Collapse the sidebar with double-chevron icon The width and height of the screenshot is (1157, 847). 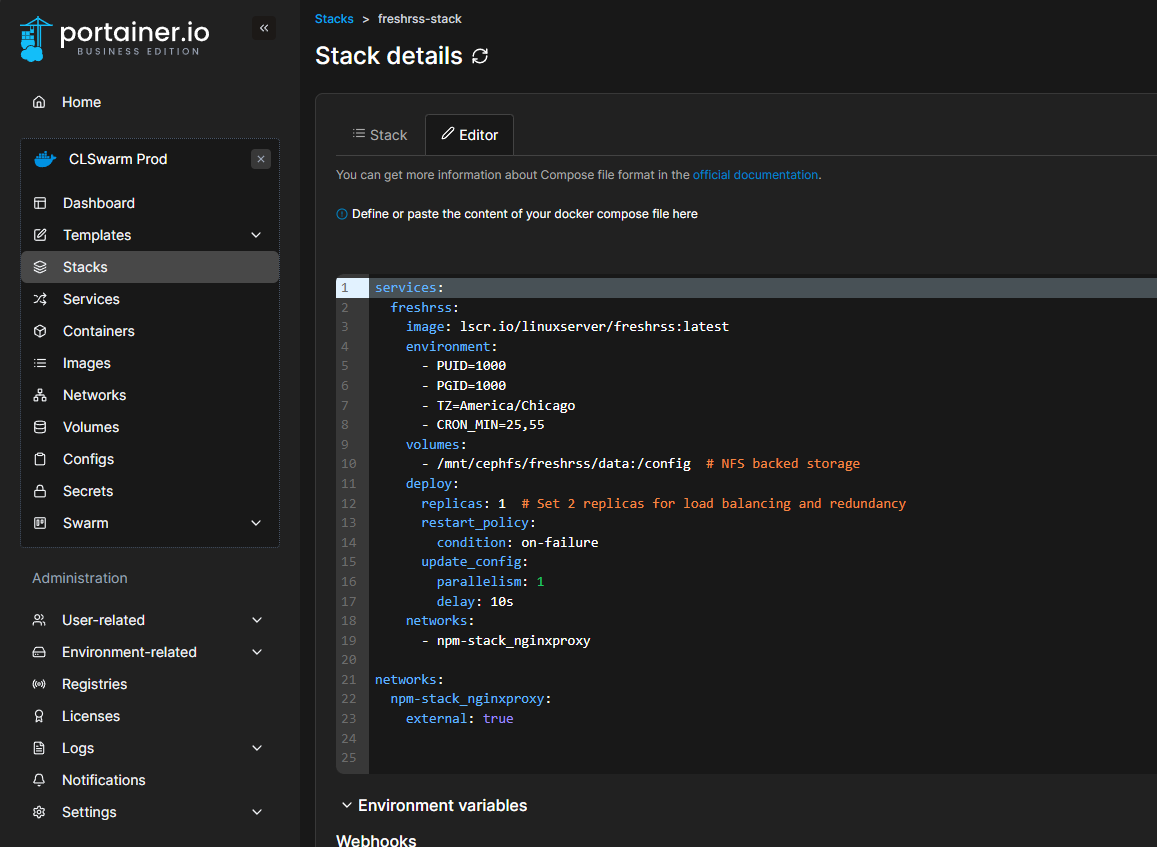click(264, 28)
